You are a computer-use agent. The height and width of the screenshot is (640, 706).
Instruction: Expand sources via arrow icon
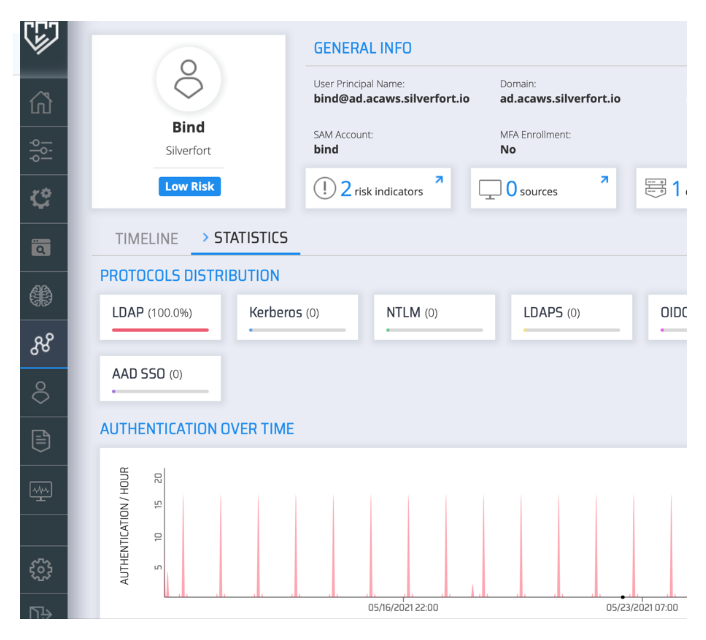(x=603, y=180)
